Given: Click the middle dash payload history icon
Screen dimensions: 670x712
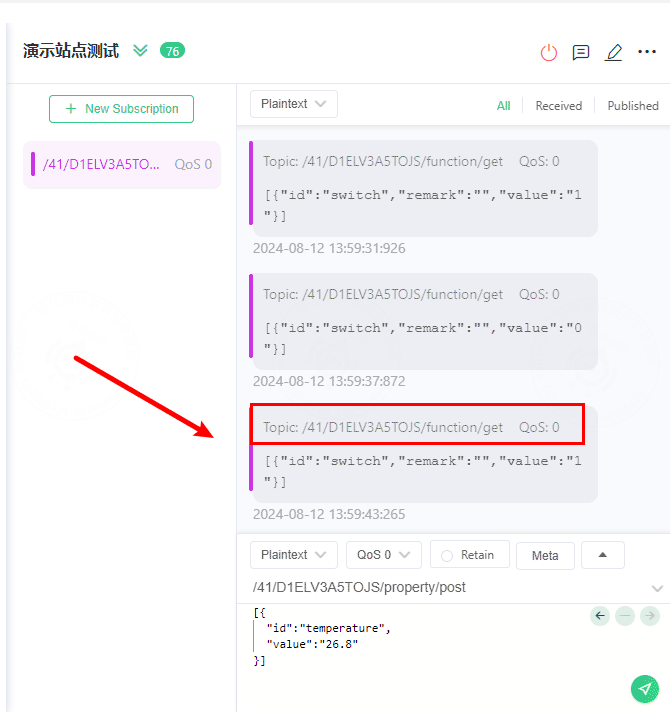Looking at the screenshot, I should (x=625, y=616).
